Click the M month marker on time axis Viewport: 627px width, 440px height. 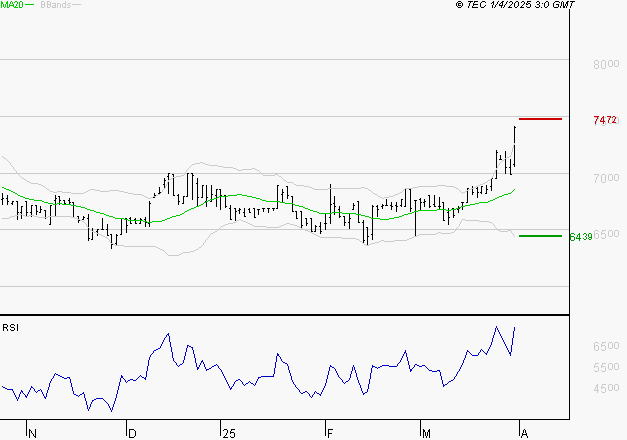click(425, 433)
